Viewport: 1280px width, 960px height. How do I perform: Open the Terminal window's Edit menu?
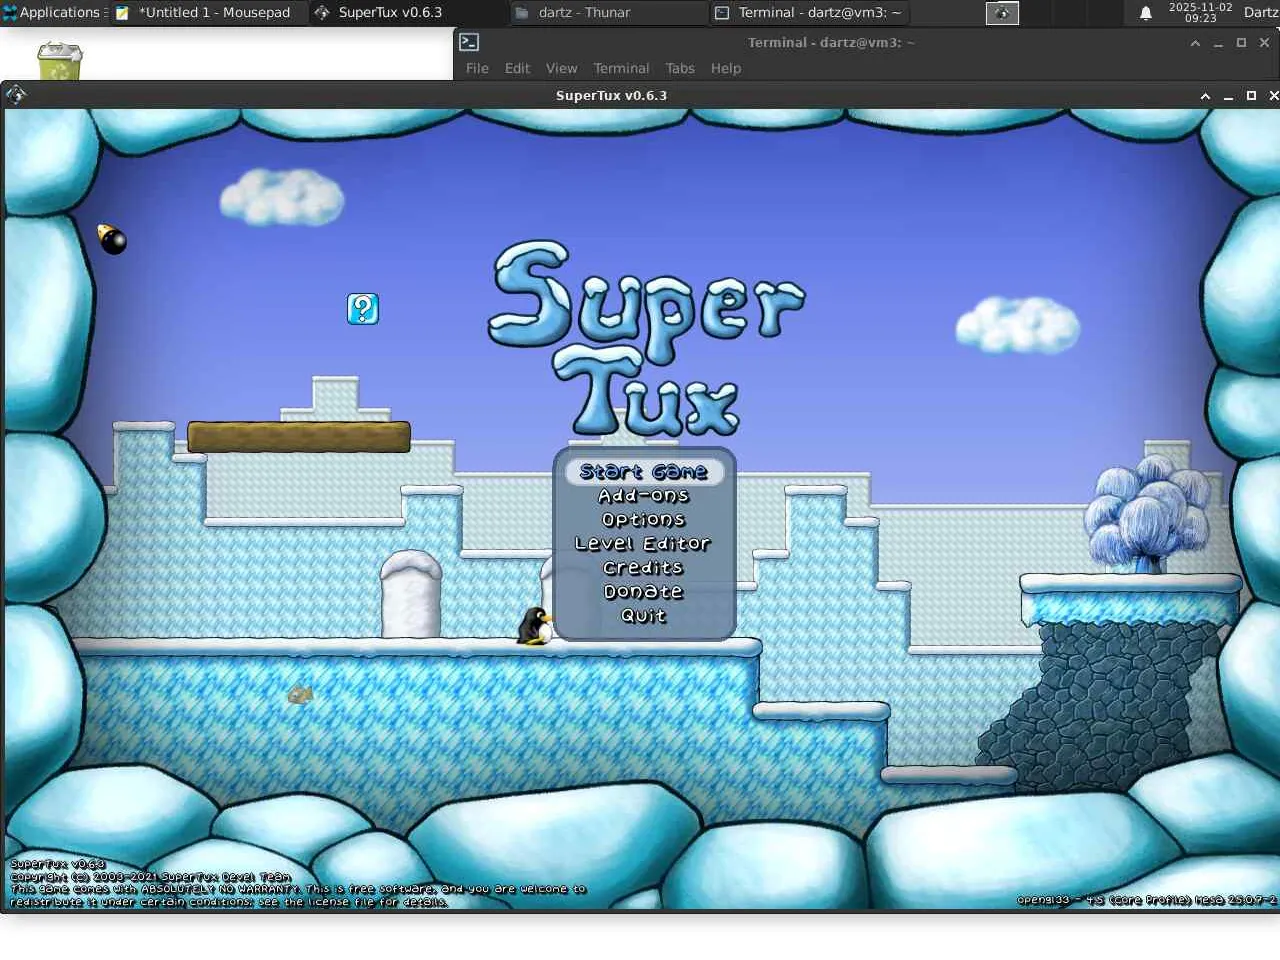(x=517, y=68)
